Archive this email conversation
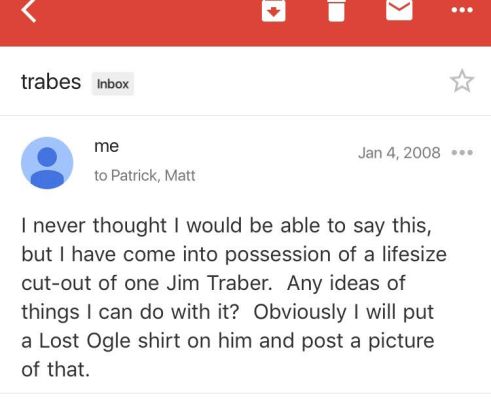Viewport: 491px width, 400px height. pyautogui.click(x=273, y=11)
